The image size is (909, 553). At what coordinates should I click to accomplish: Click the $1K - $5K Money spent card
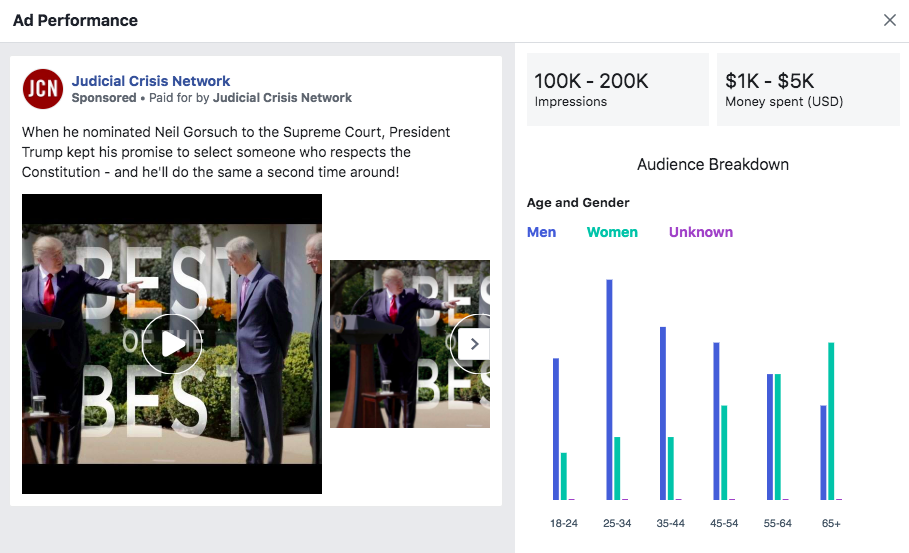[808, 89]
